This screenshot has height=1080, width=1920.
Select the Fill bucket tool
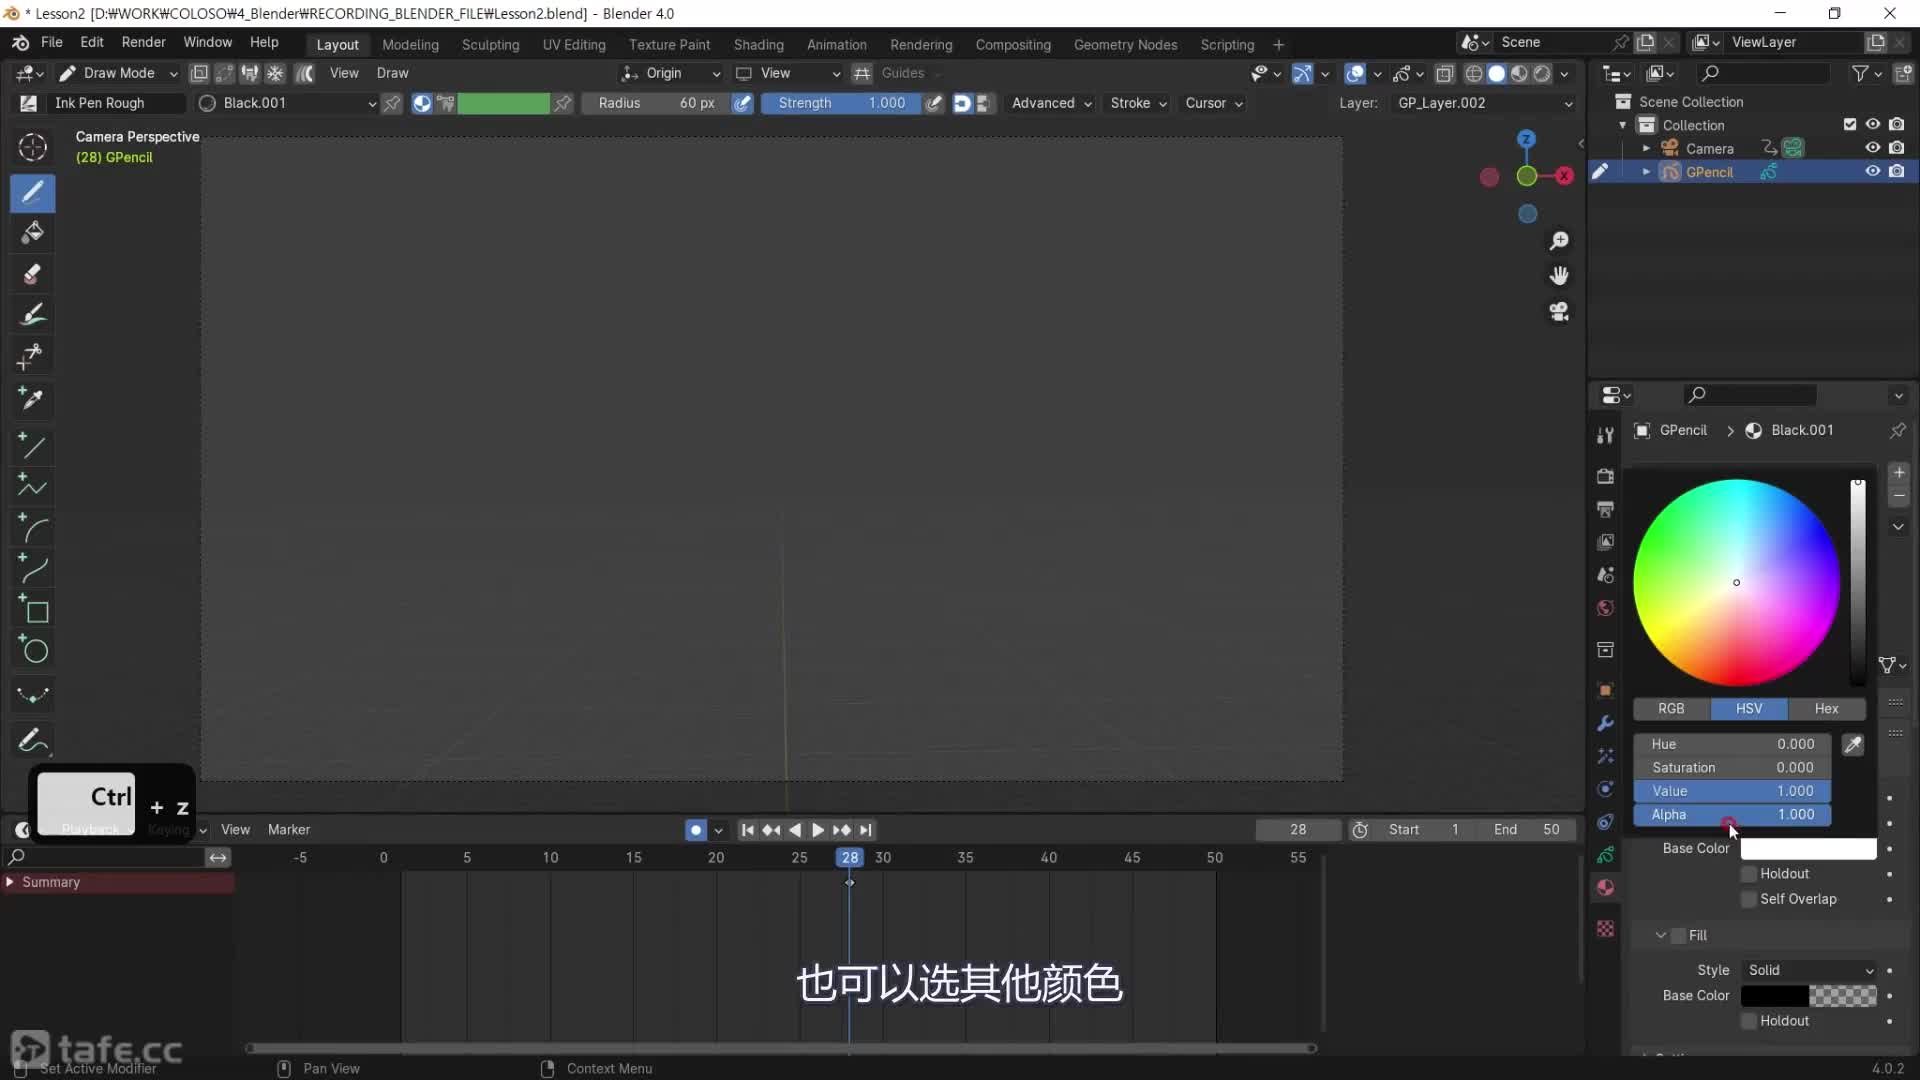click(32, 233)
